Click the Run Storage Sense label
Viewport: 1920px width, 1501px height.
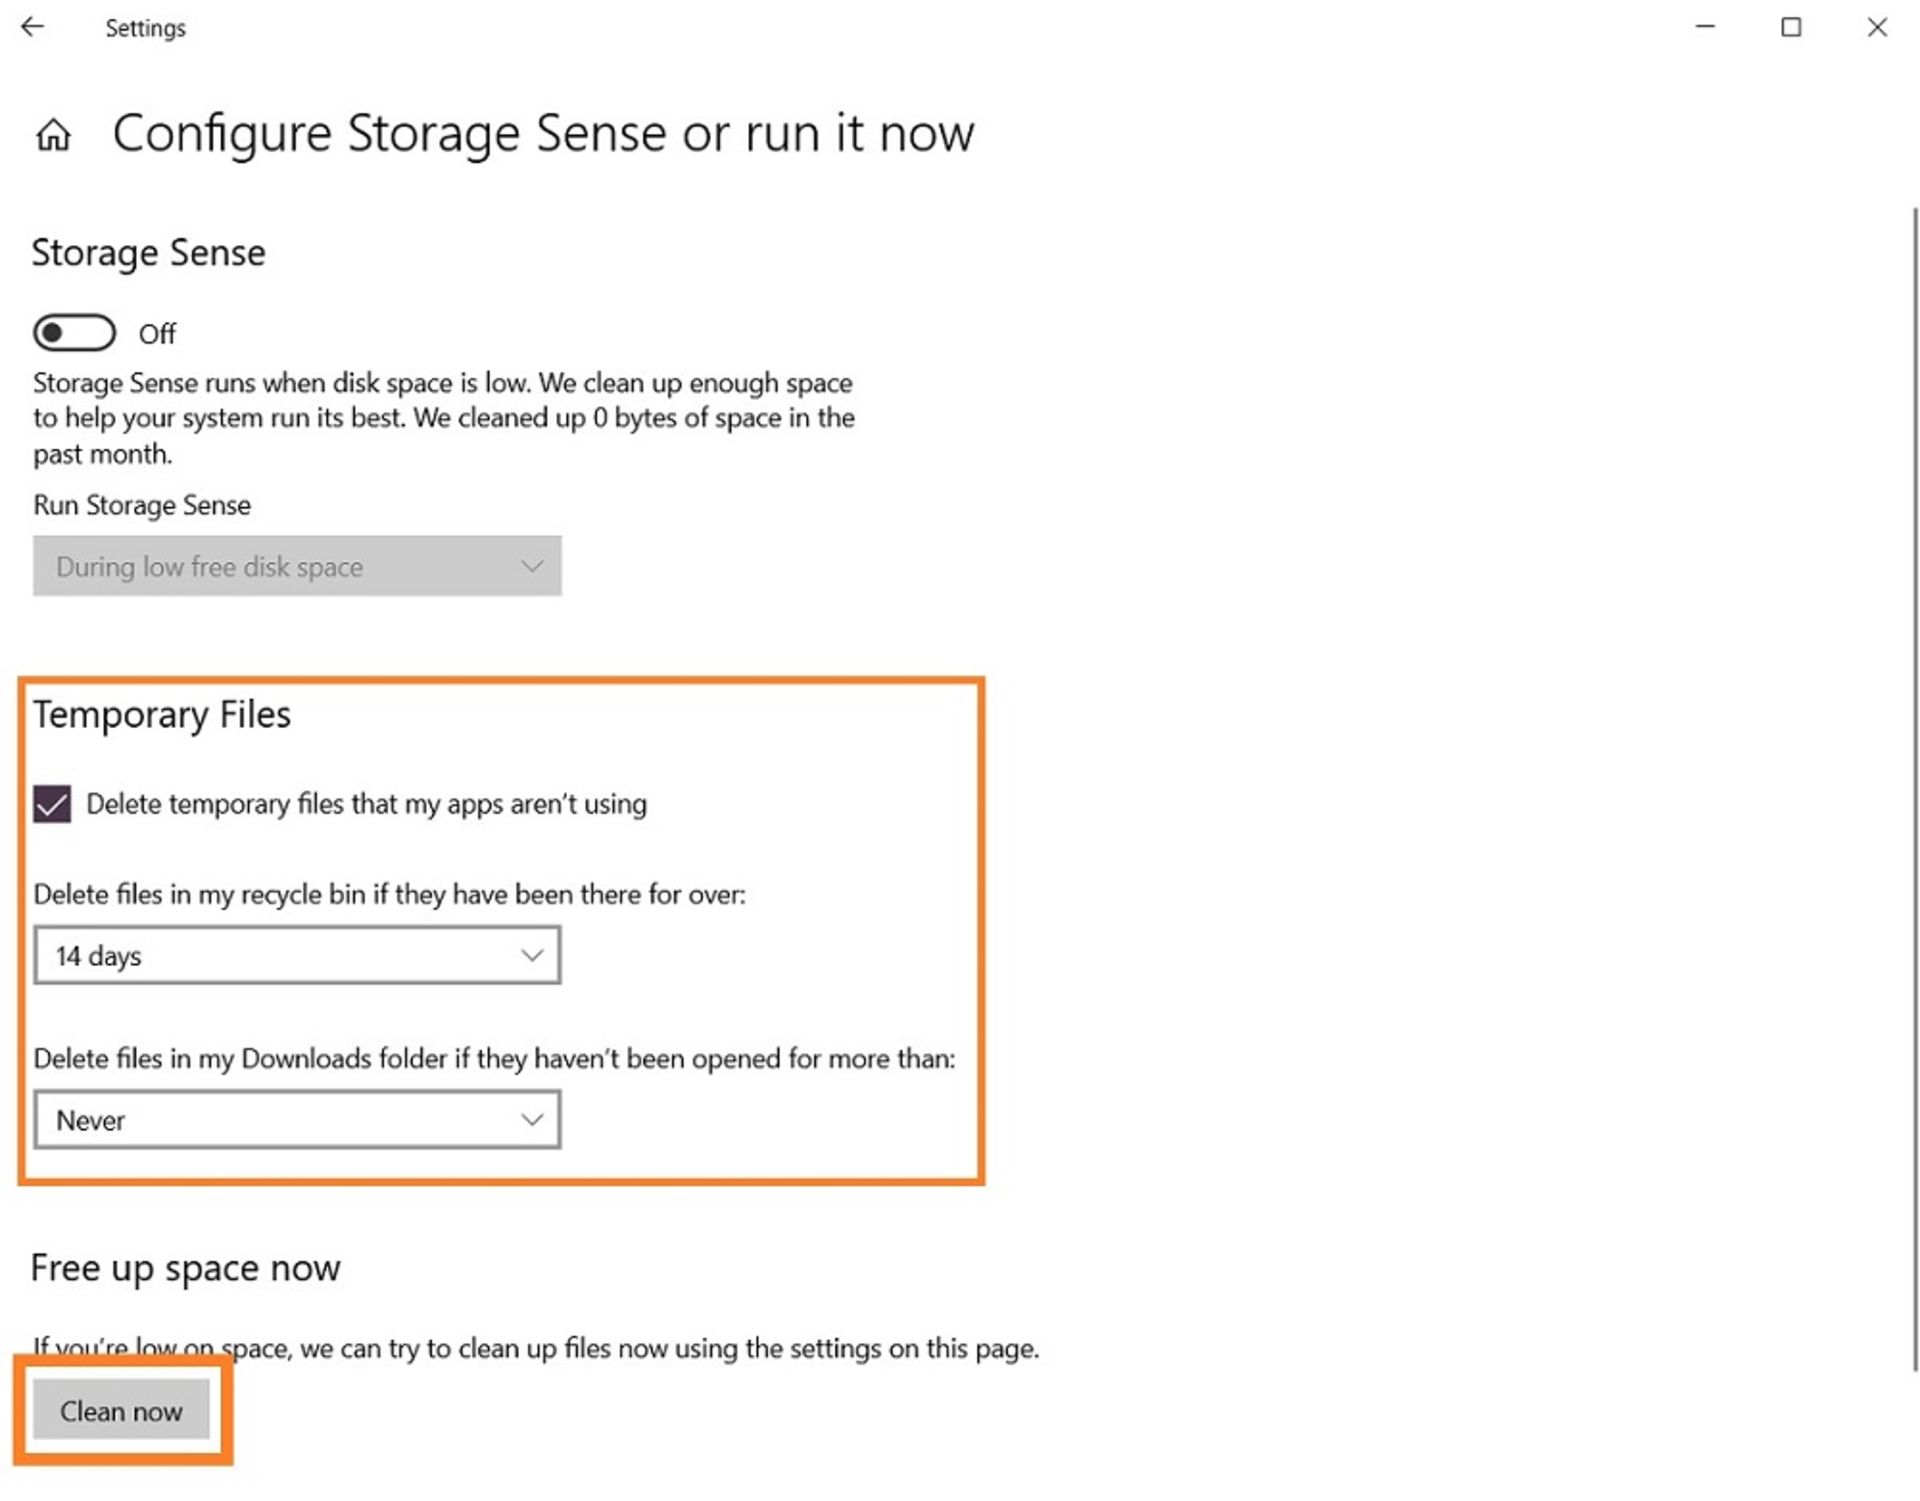142,505
